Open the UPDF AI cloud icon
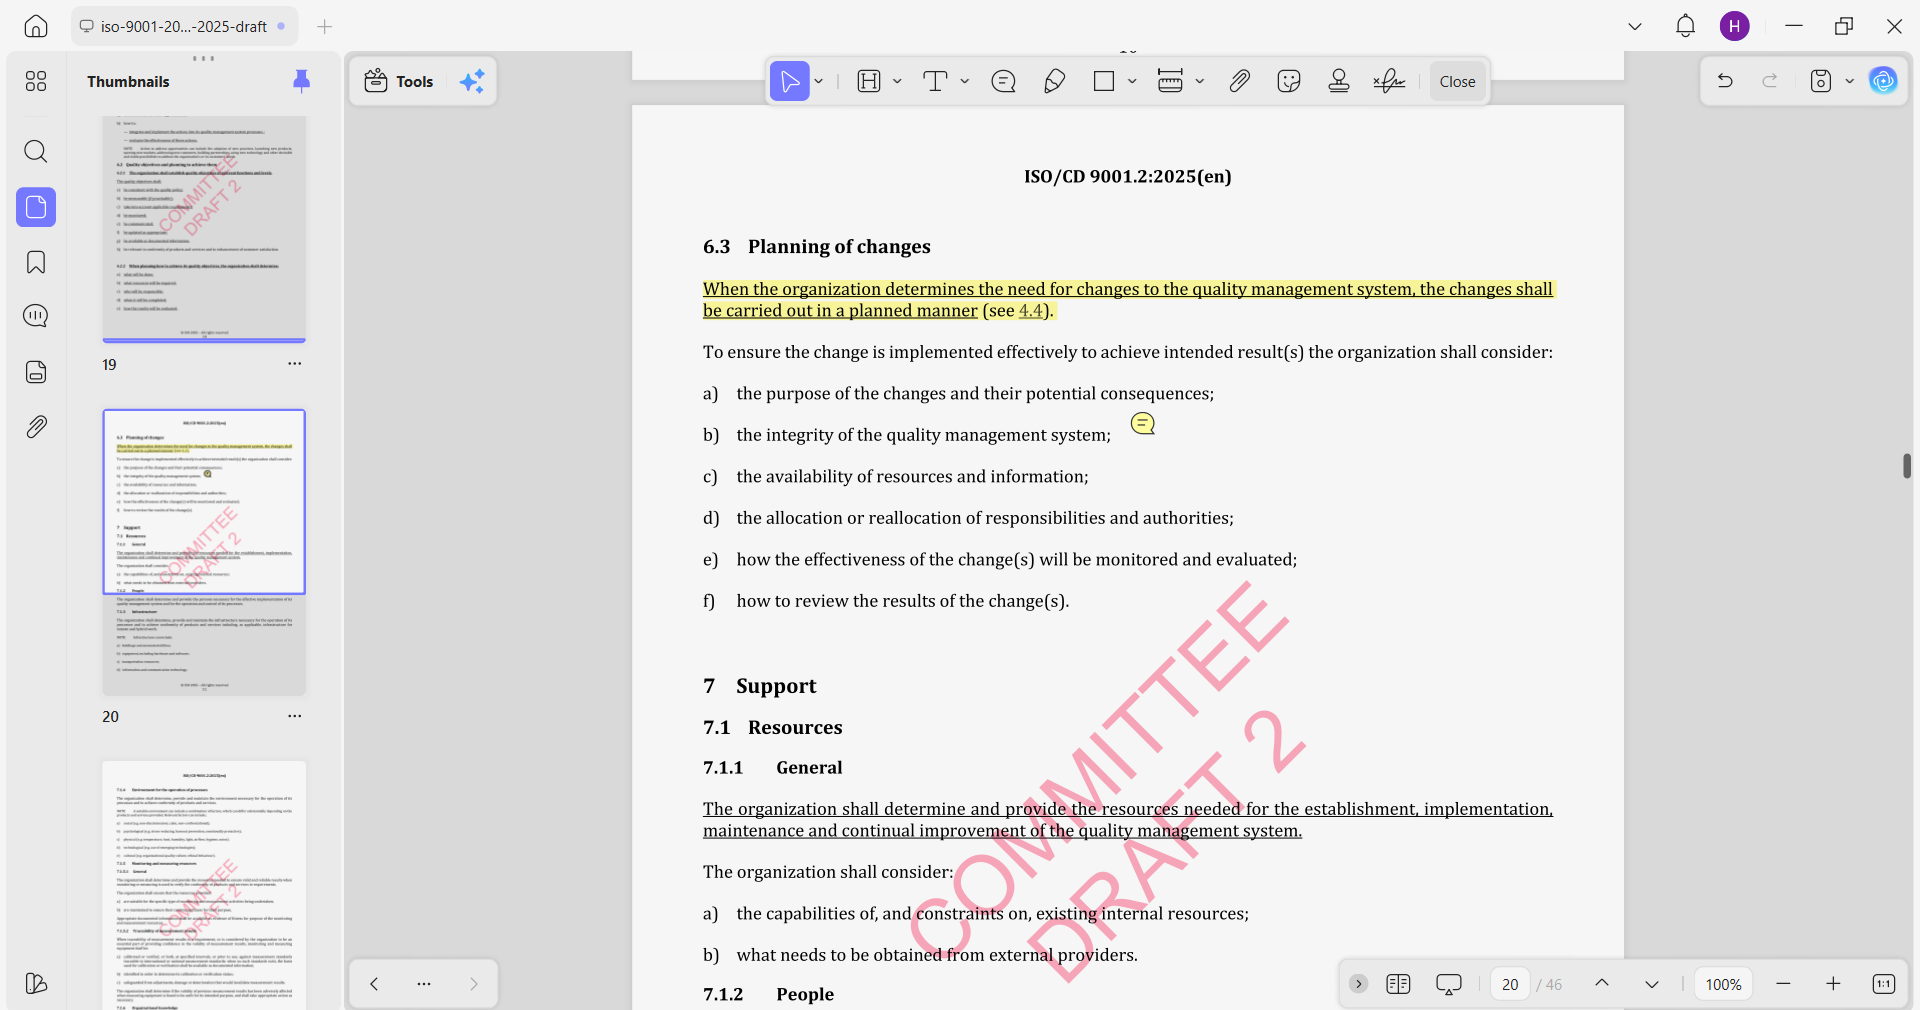Viewport: 1920px width, 1010px height. 1883,81
